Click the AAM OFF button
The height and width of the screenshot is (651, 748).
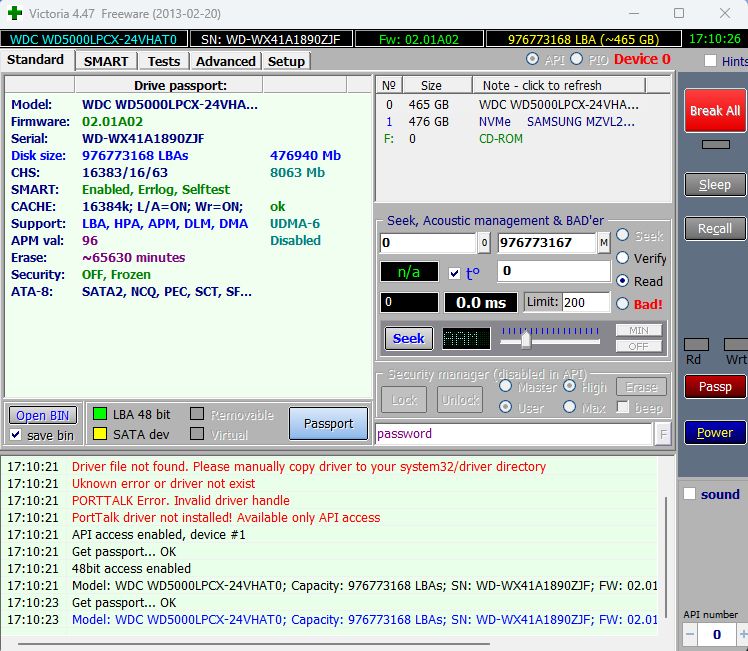click(x=639, y=346)
